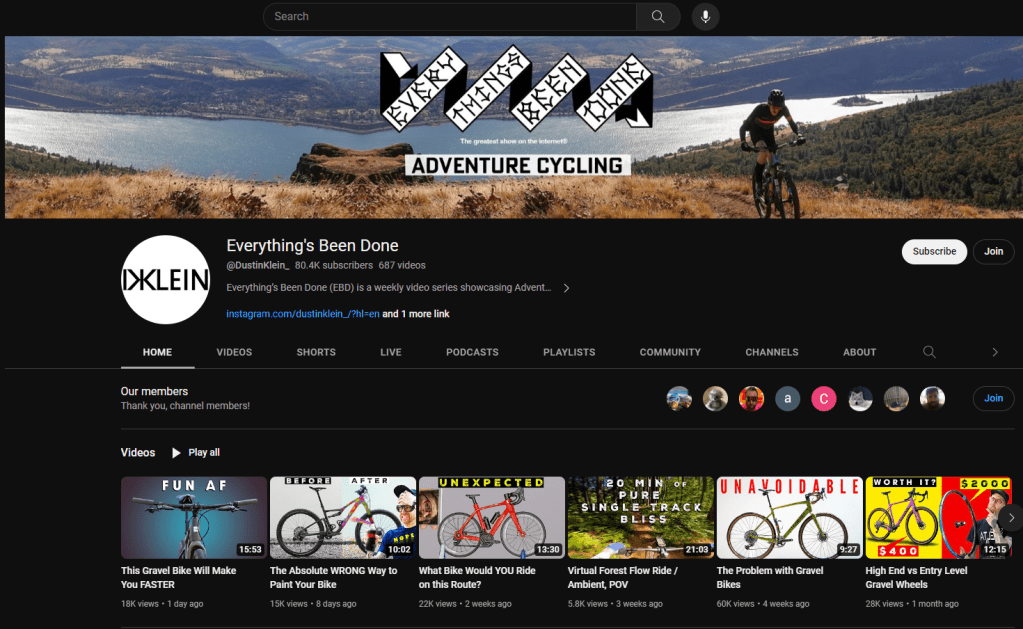Switch to the Videos tab
This screenshot has height=629, width=1023.
click(x=234, y=352)
